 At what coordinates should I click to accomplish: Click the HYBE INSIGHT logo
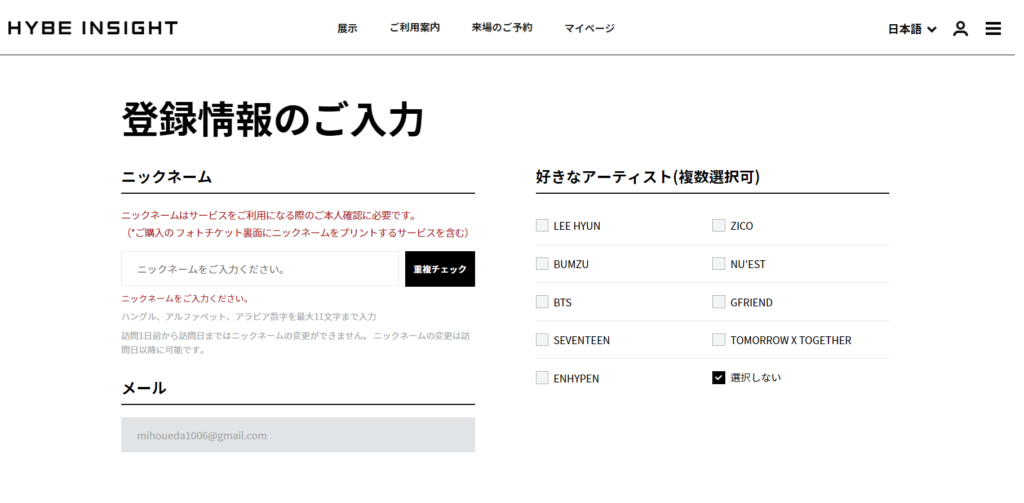(x=93, y=28)
